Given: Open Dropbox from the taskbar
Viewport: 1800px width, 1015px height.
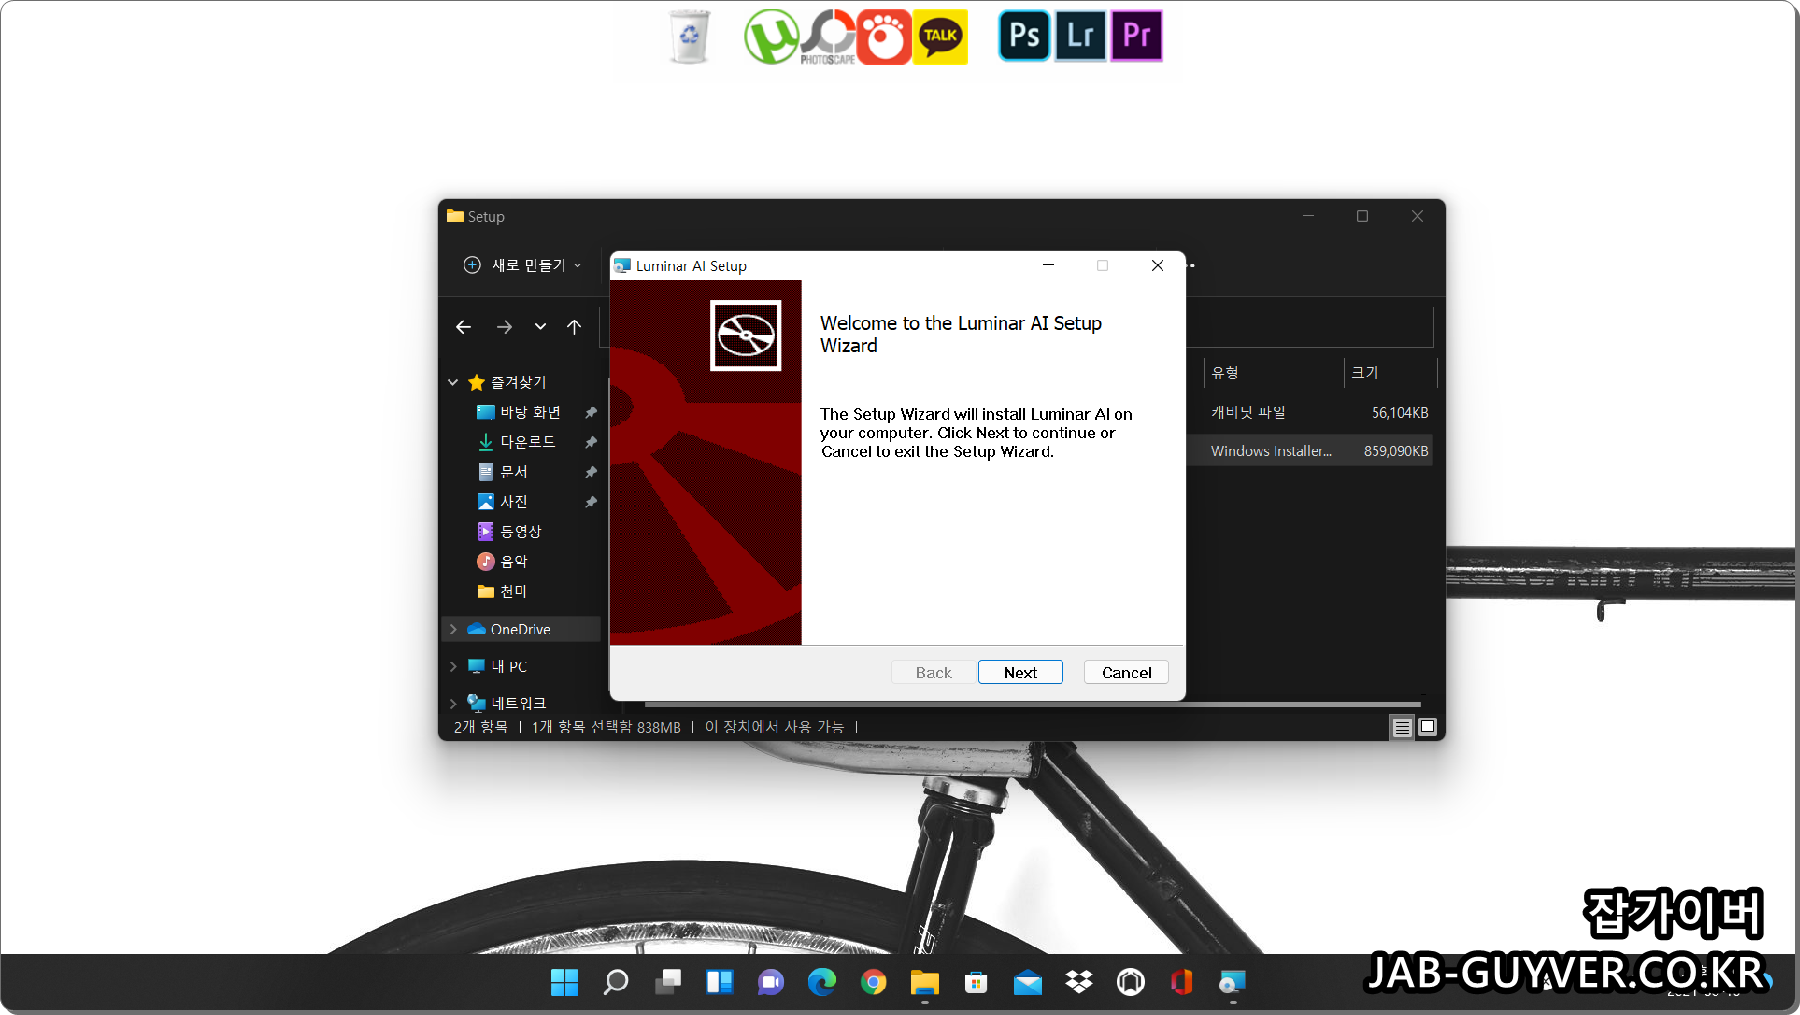Looking at the screenshot, I should [1079, 983].
